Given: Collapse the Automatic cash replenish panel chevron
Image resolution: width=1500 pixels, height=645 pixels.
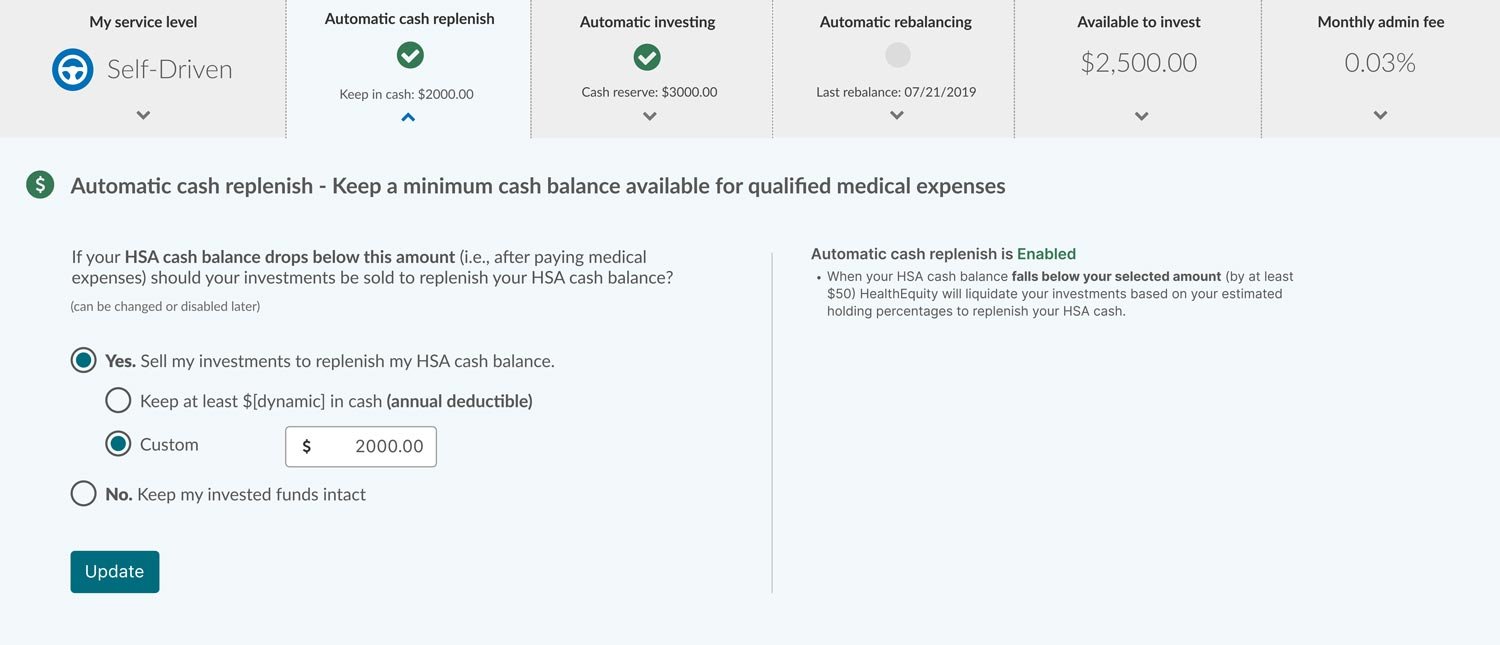Looking at the screenshot, I should tap(408, 117).
